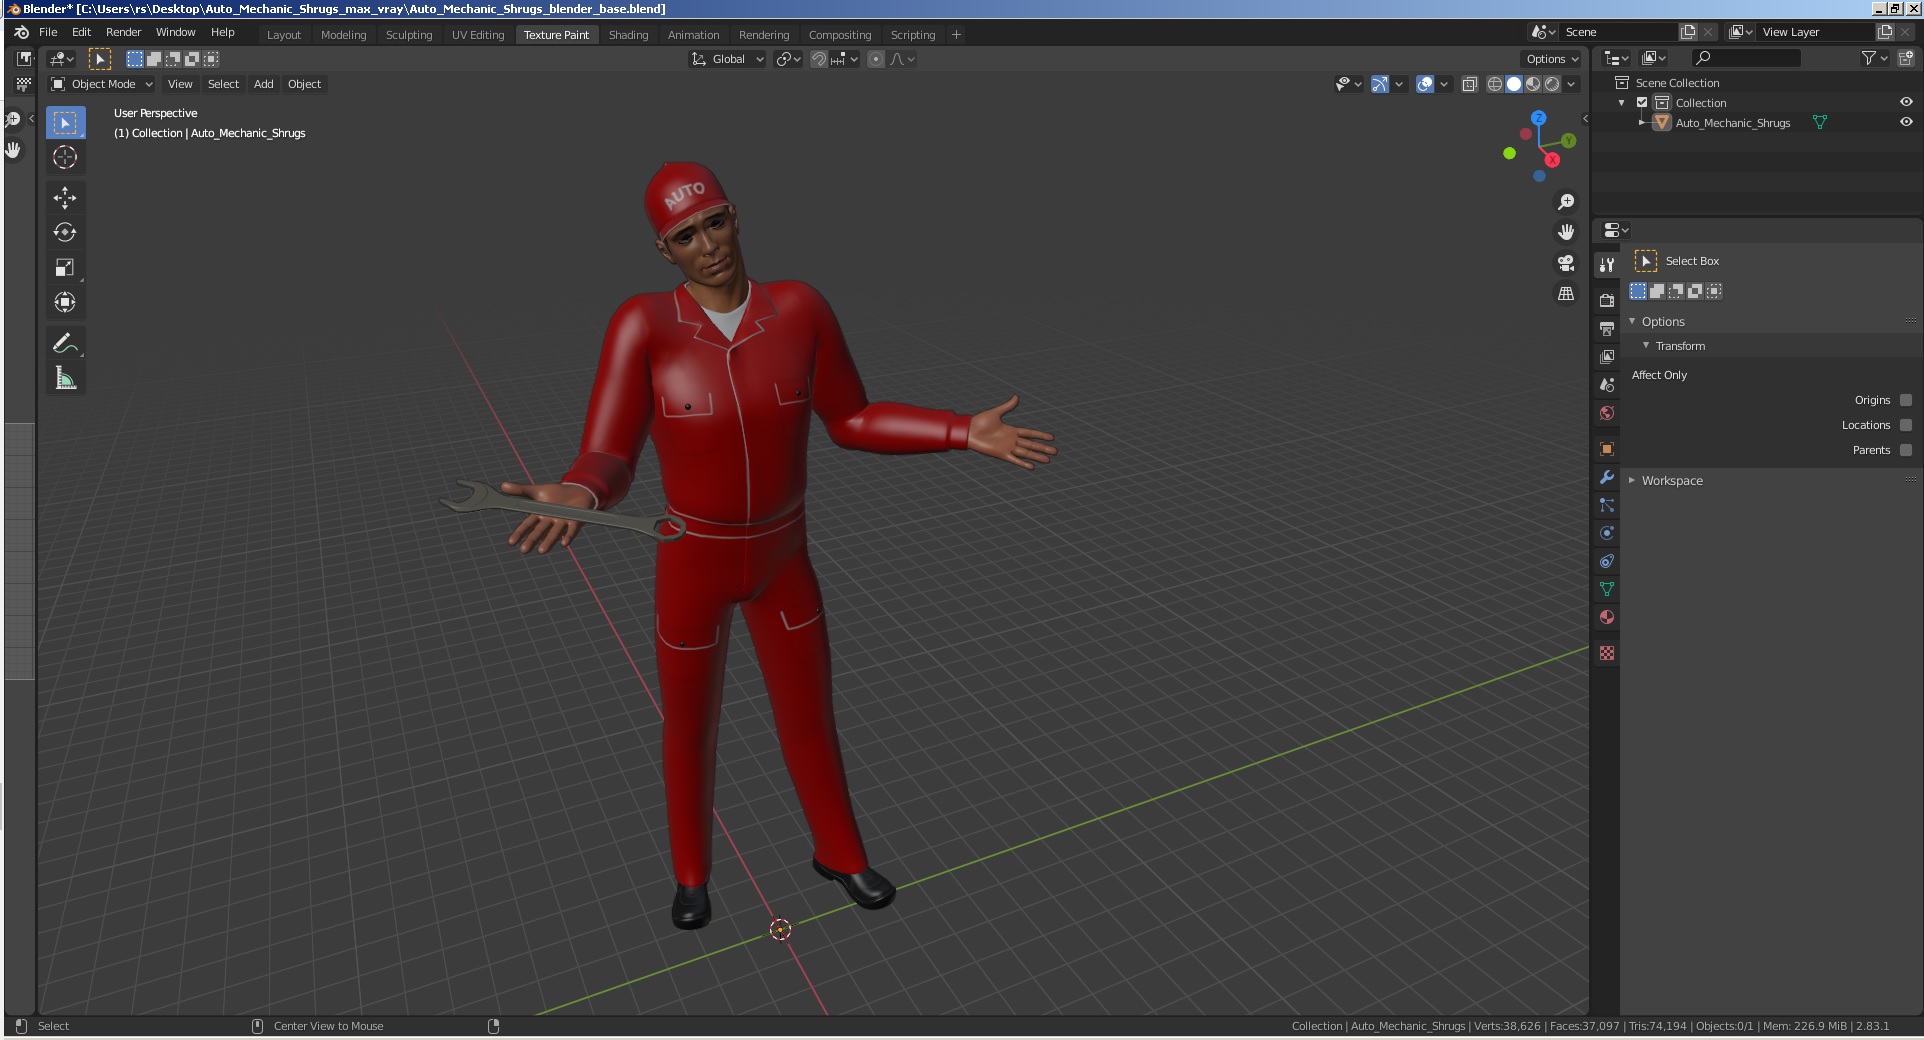The width and height of the screenshot is (1924, 1040).
Task: Open the Object Mode dropdown
Action: click(x=102, y=84)
